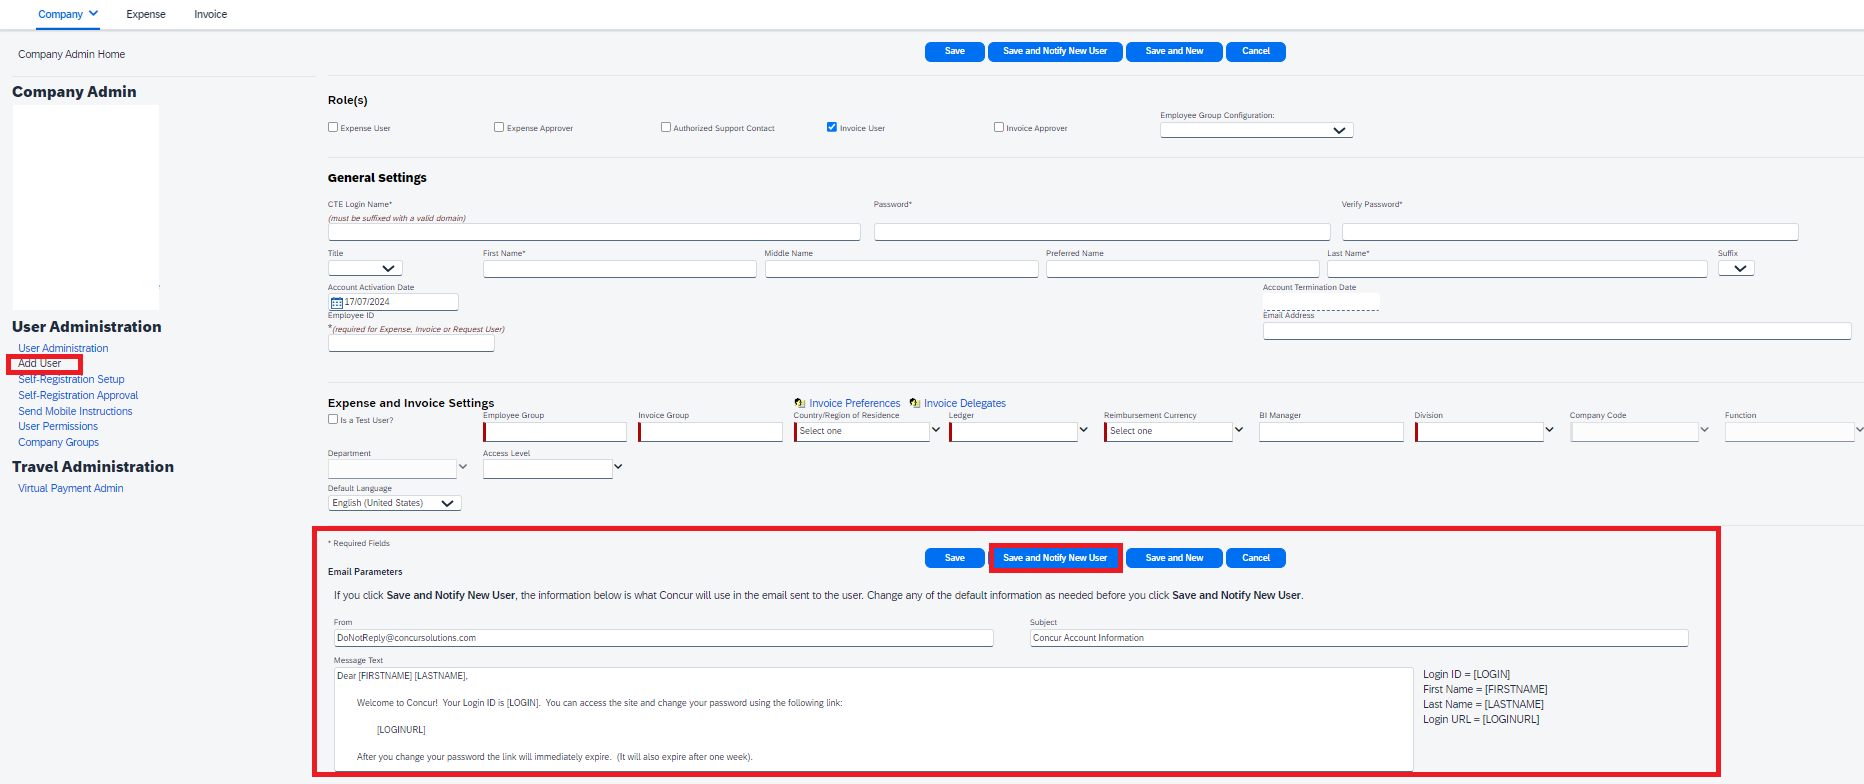Go to Company Admin Home

71,54
